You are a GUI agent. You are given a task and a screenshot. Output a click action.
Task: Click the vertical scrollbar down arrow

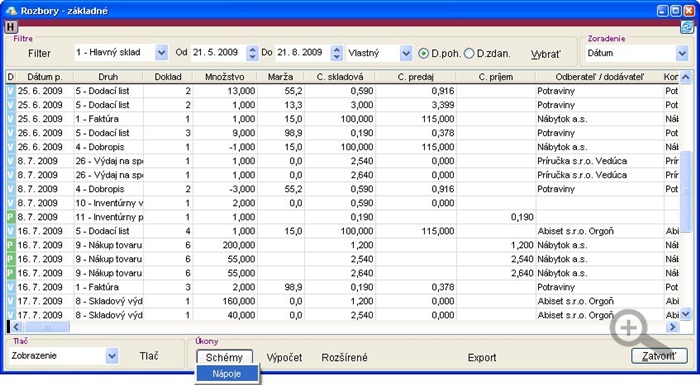(x=686, y=314)
